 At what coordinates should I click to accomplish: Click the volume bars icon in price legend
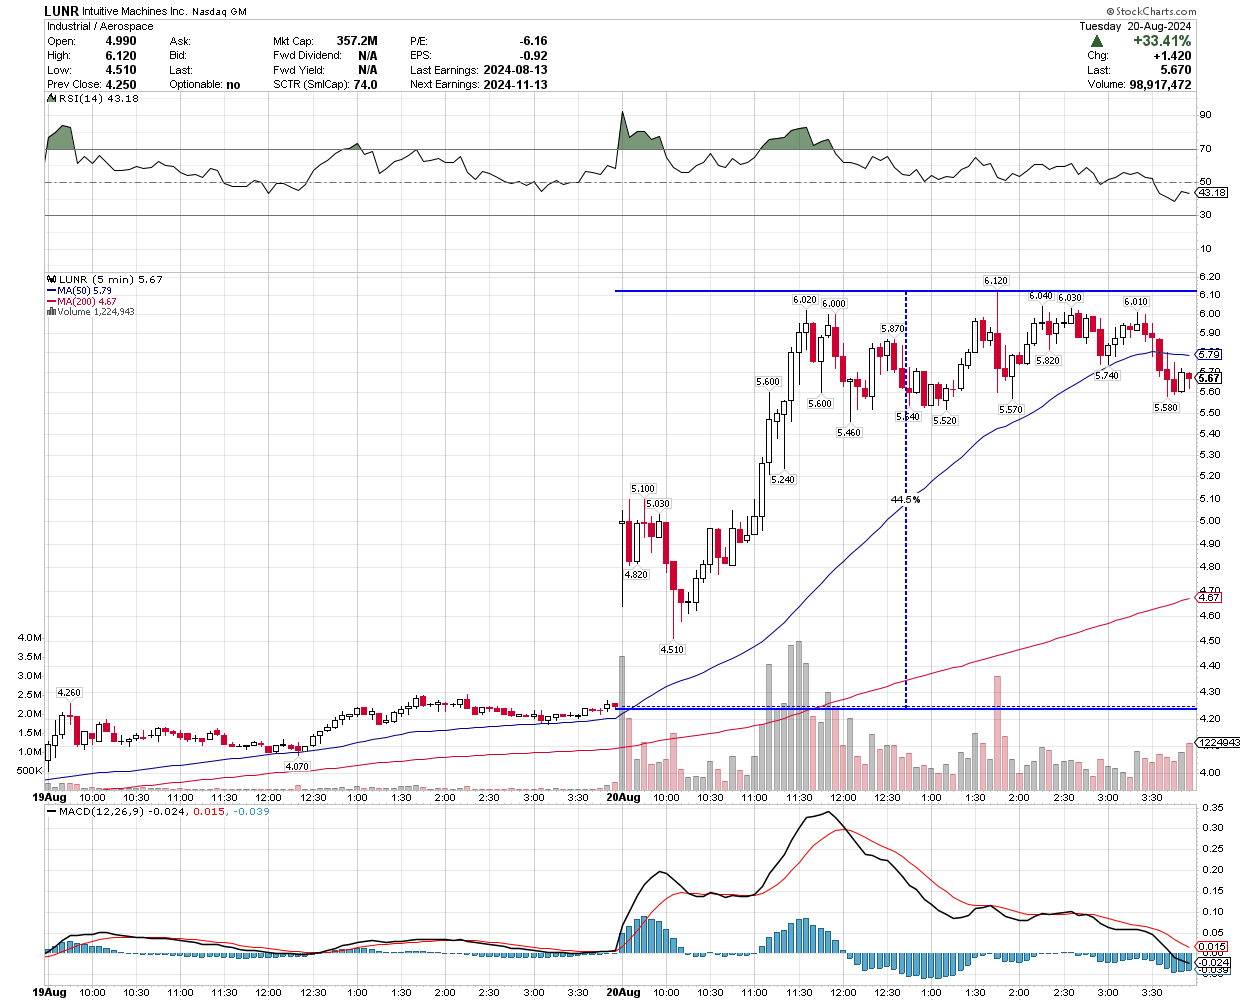click(x=50, y=312)
